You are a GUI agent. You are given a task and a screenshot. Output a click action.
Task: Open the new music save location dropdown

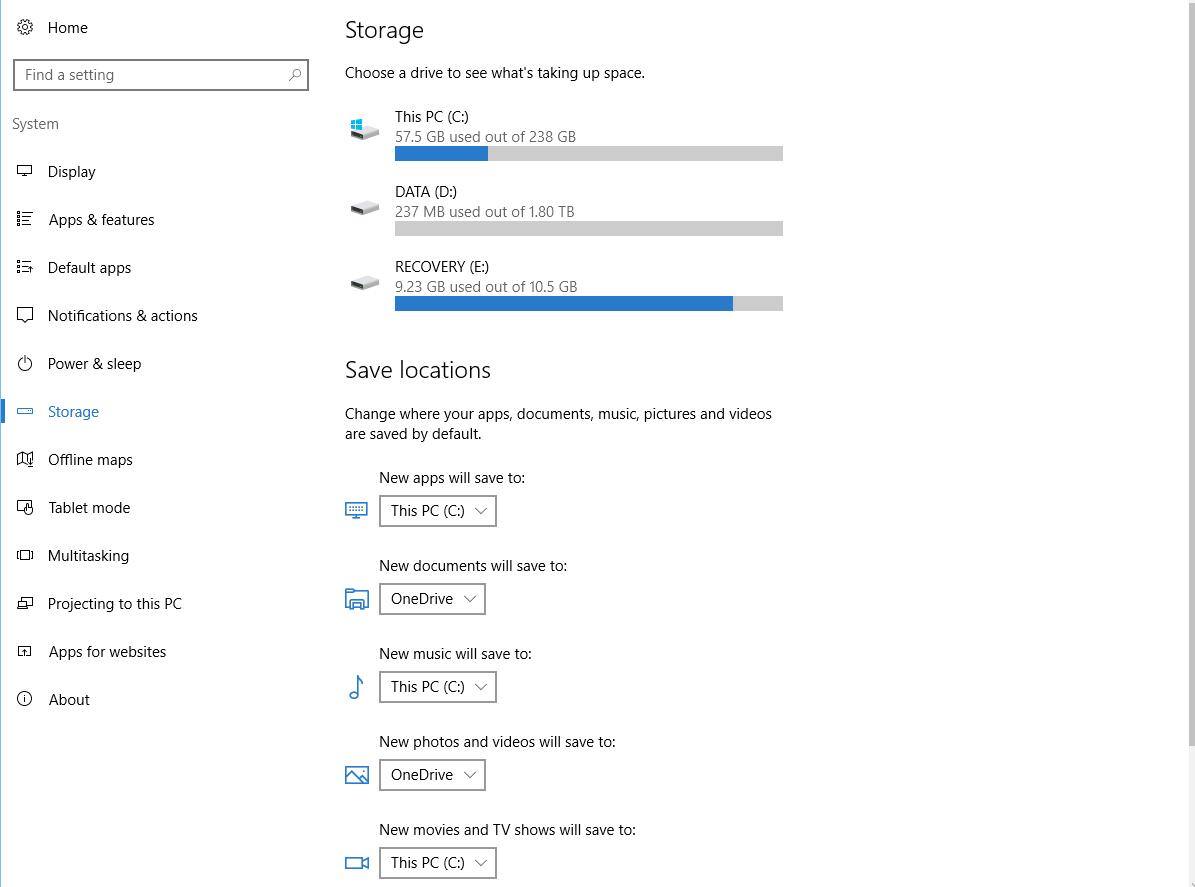pos(437,686)
